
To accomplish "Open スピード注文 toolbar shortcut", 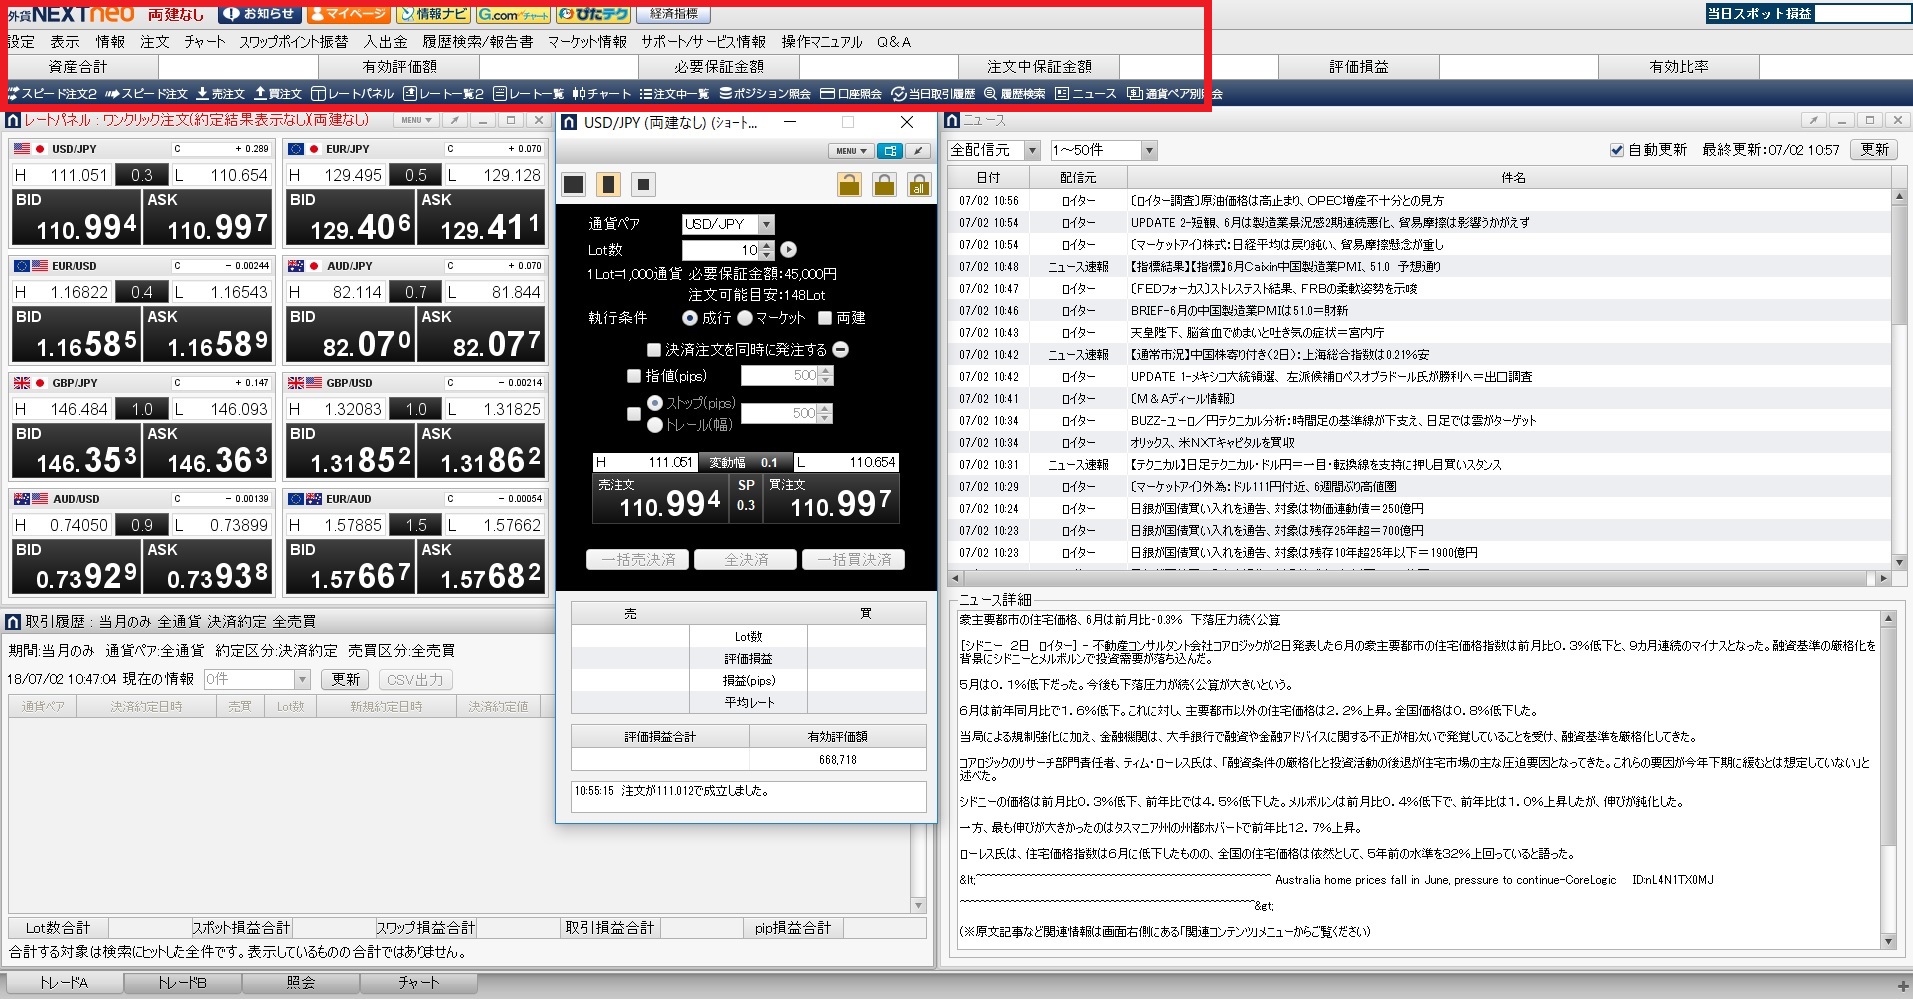I will [148, 94].
